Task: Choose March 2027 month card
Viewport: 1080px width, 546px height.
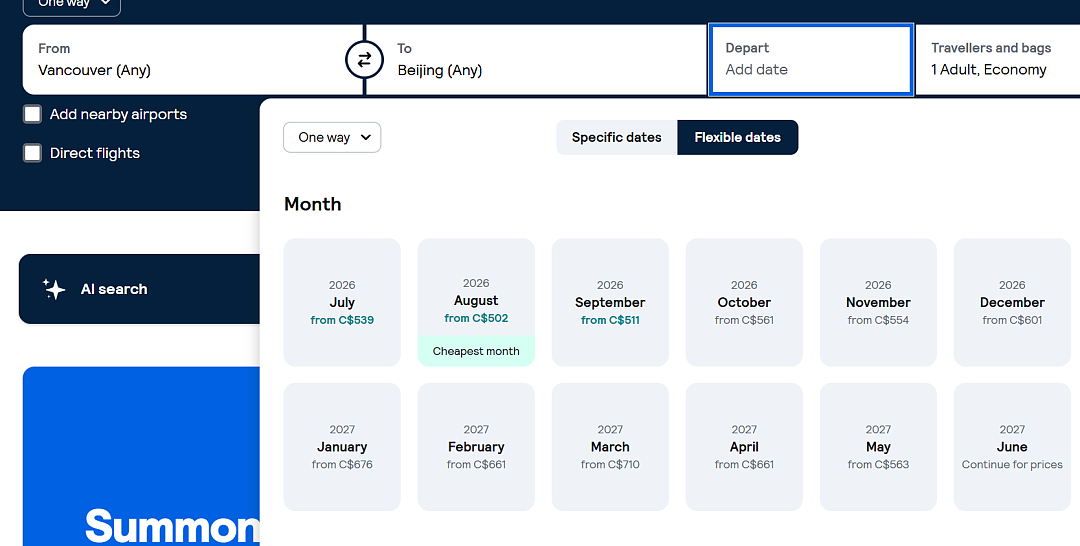Action: [x=610, y=447]
